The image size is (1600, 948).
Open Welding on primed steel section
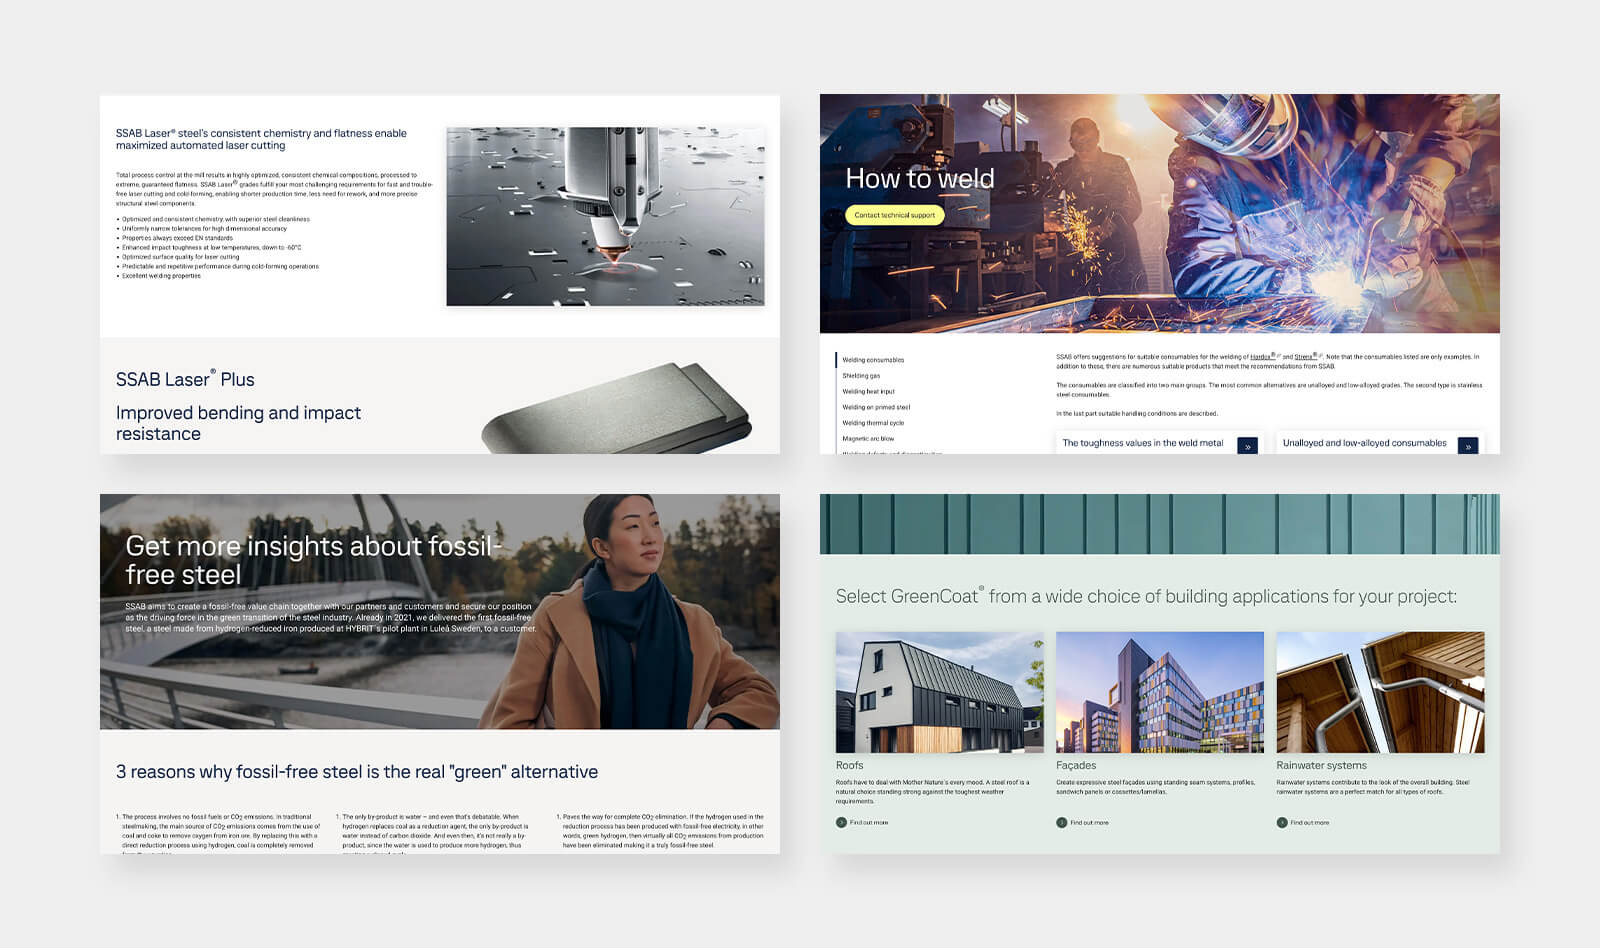[x=876, y=407]
